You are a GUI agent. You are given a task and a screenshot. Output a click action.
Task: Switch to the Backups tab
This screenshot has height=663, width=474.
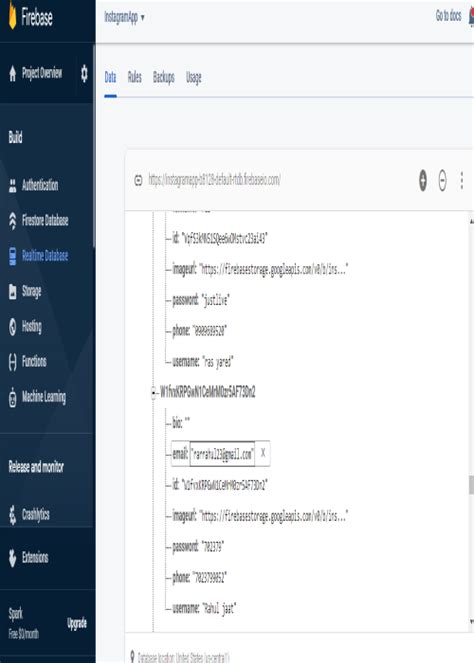click(x=164, y=77)
